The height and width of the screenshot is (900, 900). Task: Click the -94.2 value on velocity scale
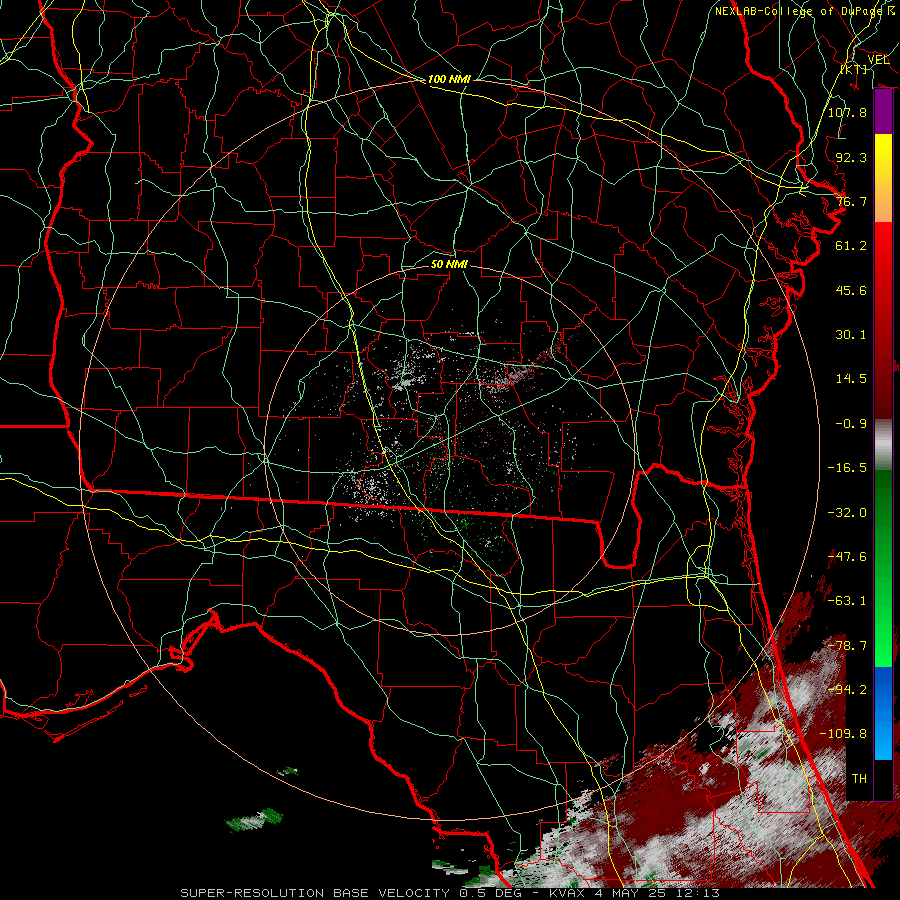click(x=847, y=690)
